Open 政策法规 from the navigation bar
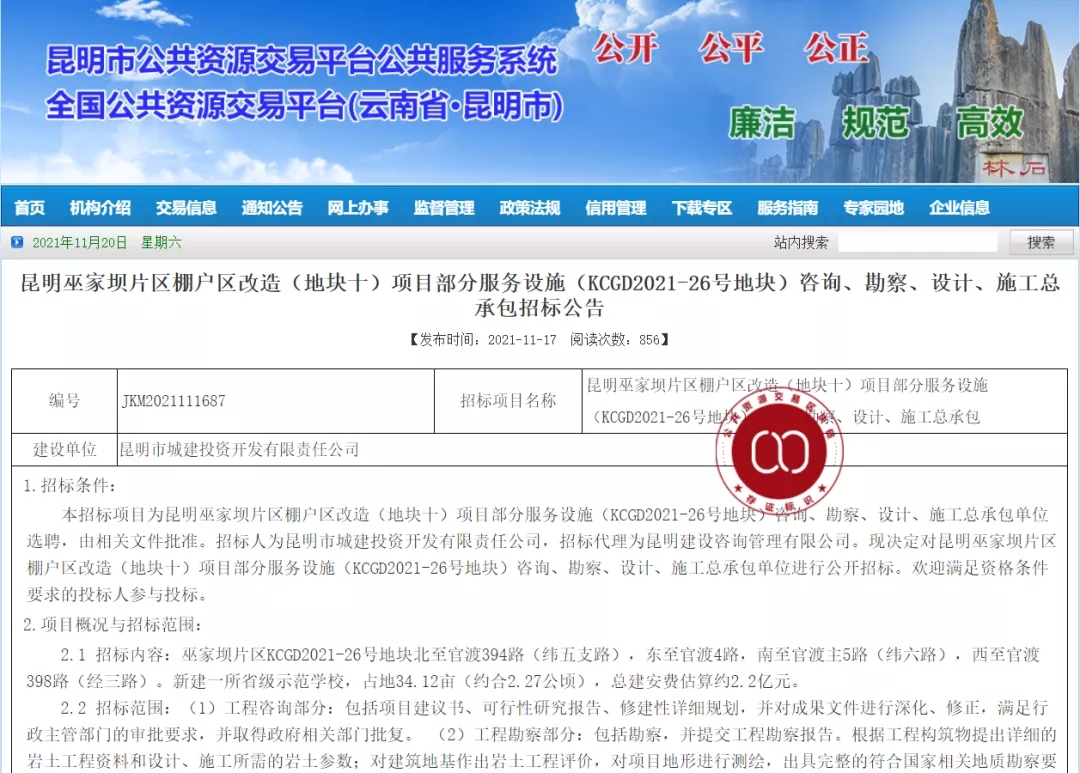The height and width of the screenshot is (773, 1080). click(x=530, y=208)
